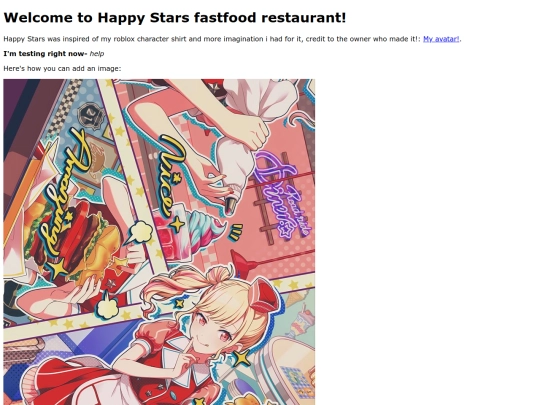540x405 pixels.
Task: Click the yellow sparkle star below Nice
Action: point(177,225)
